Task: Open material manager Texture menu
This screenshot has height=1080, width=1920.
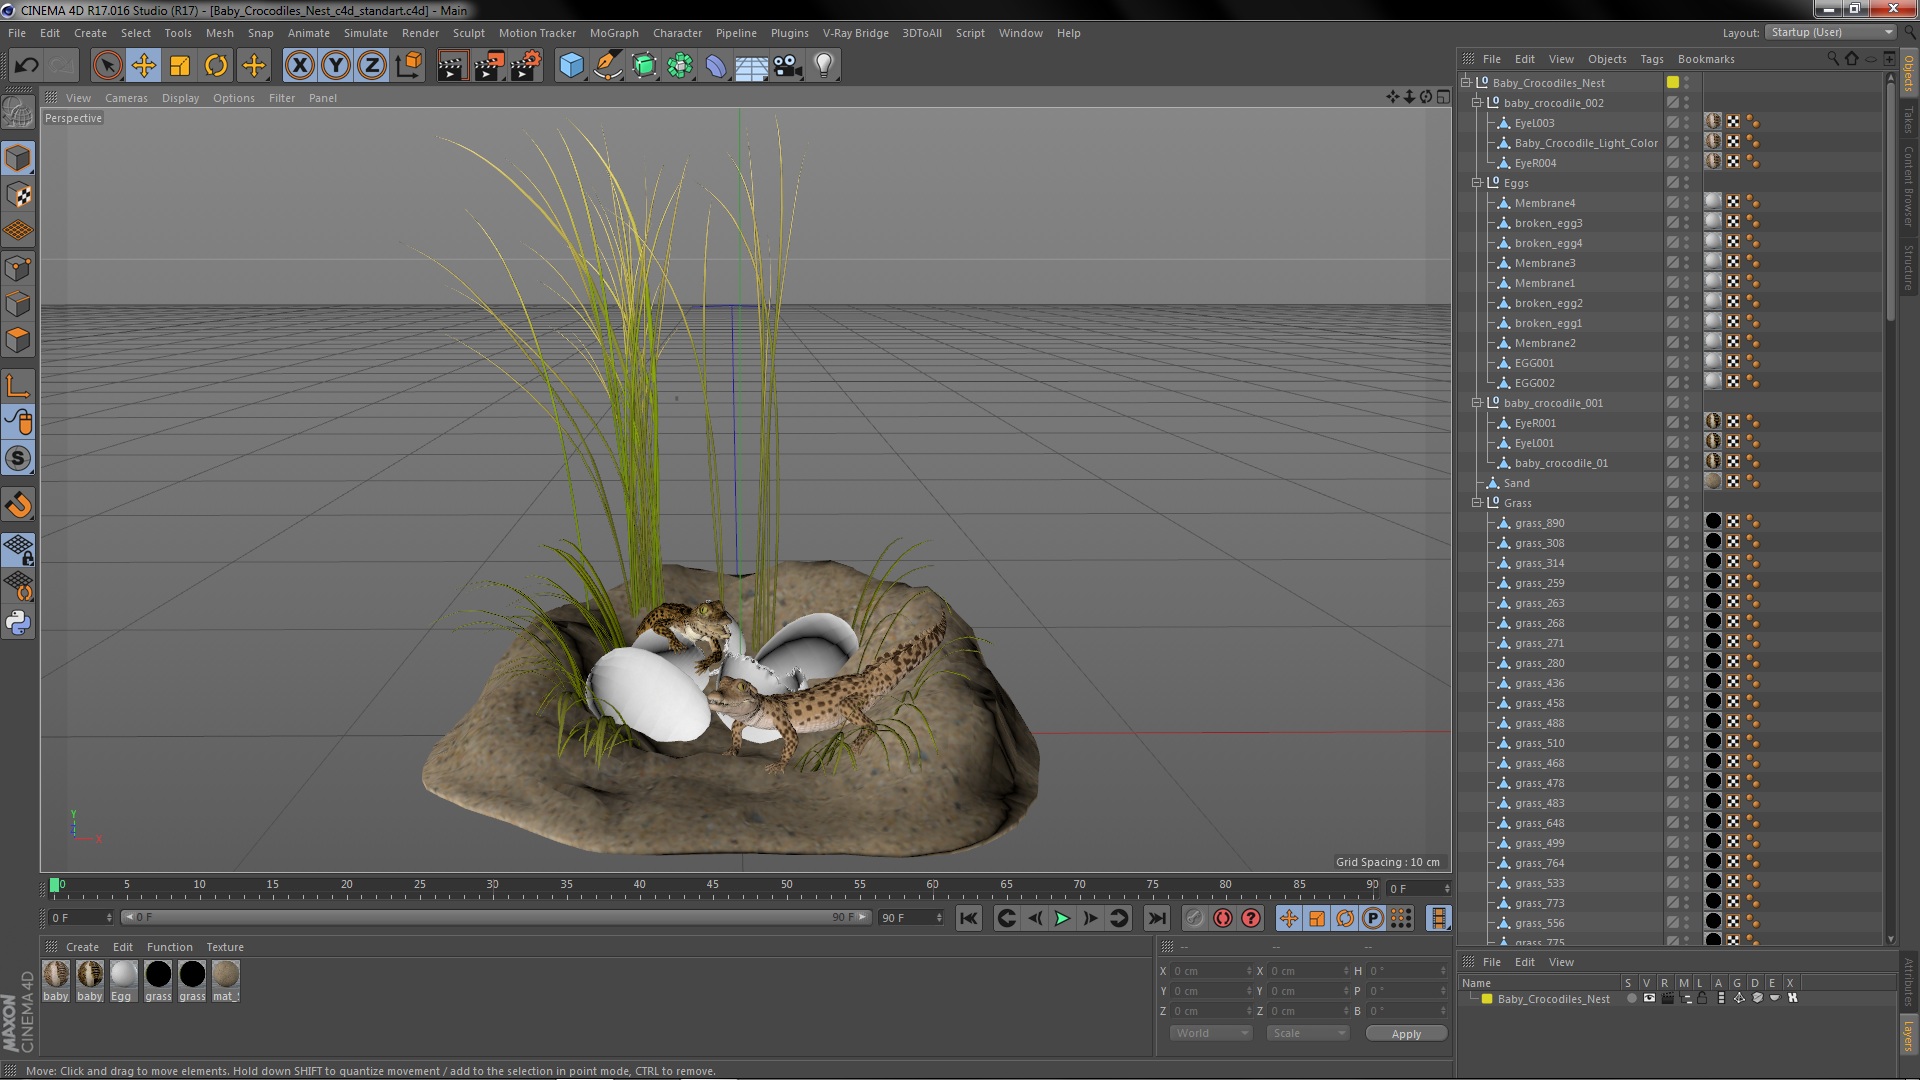Action: pos(225,947)
